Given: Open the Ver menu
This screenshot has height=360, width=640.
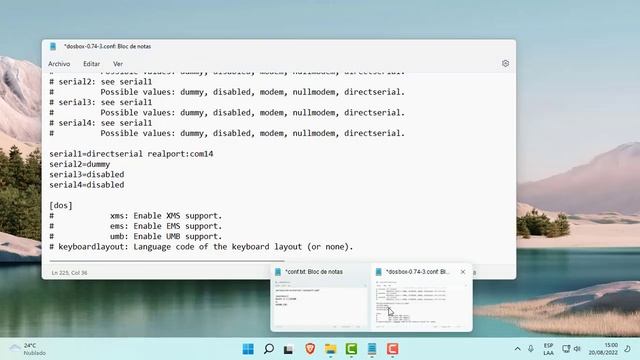Looking at the screenshot, I should coord(118,64).
